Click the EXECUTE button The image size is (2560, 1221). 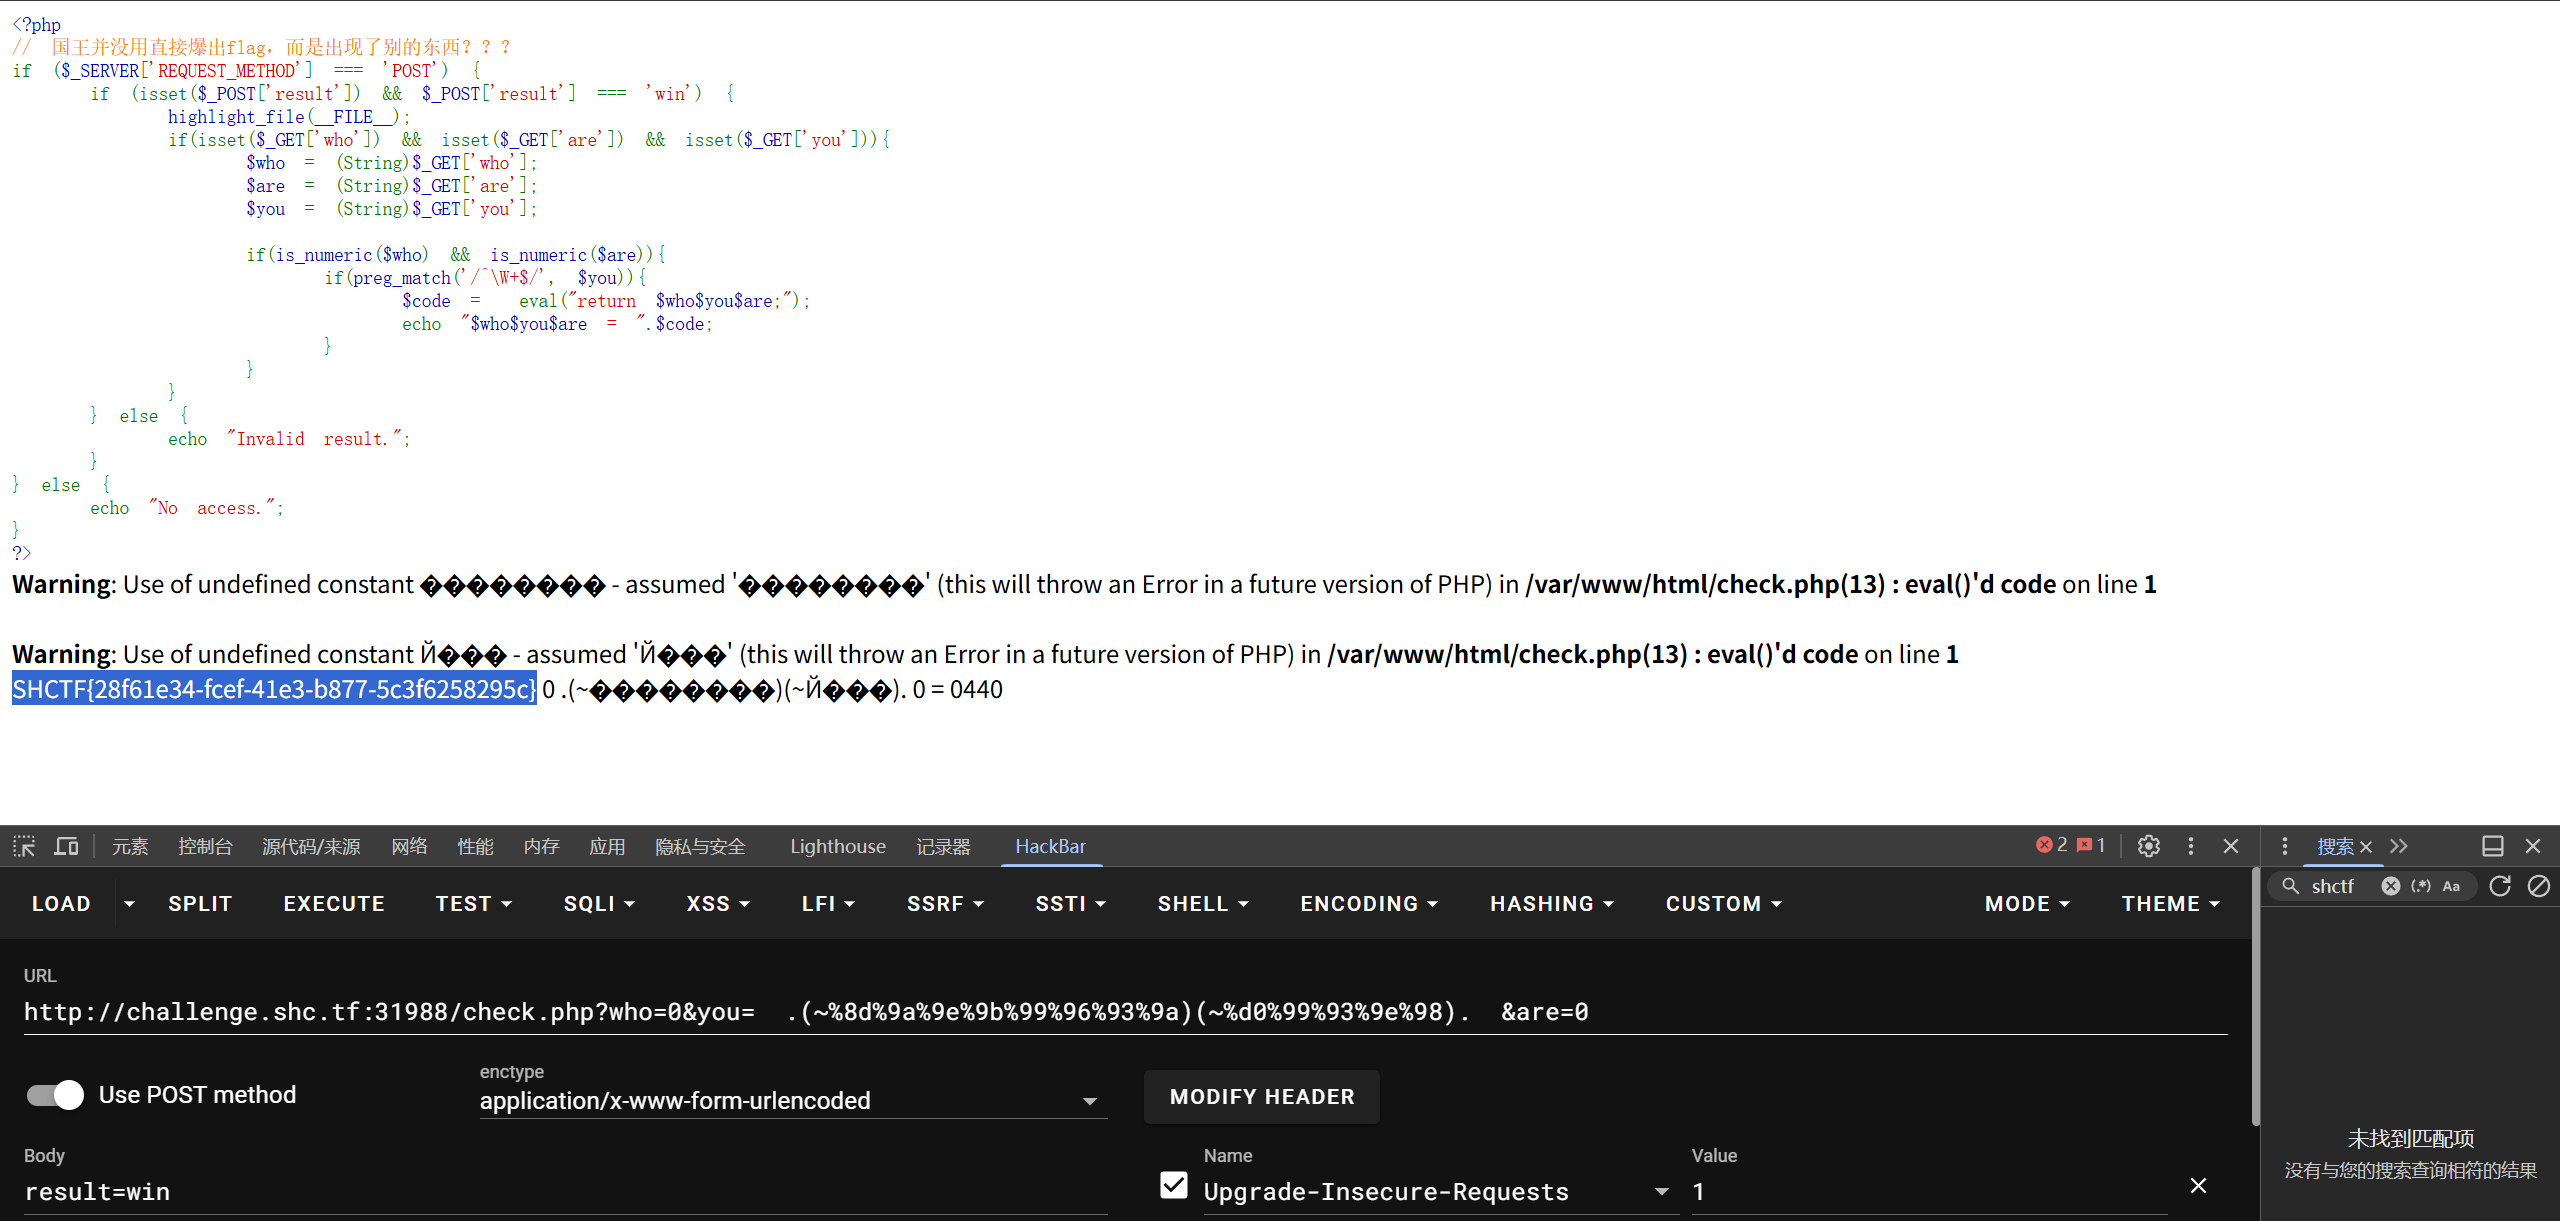[x=334, y=904]
